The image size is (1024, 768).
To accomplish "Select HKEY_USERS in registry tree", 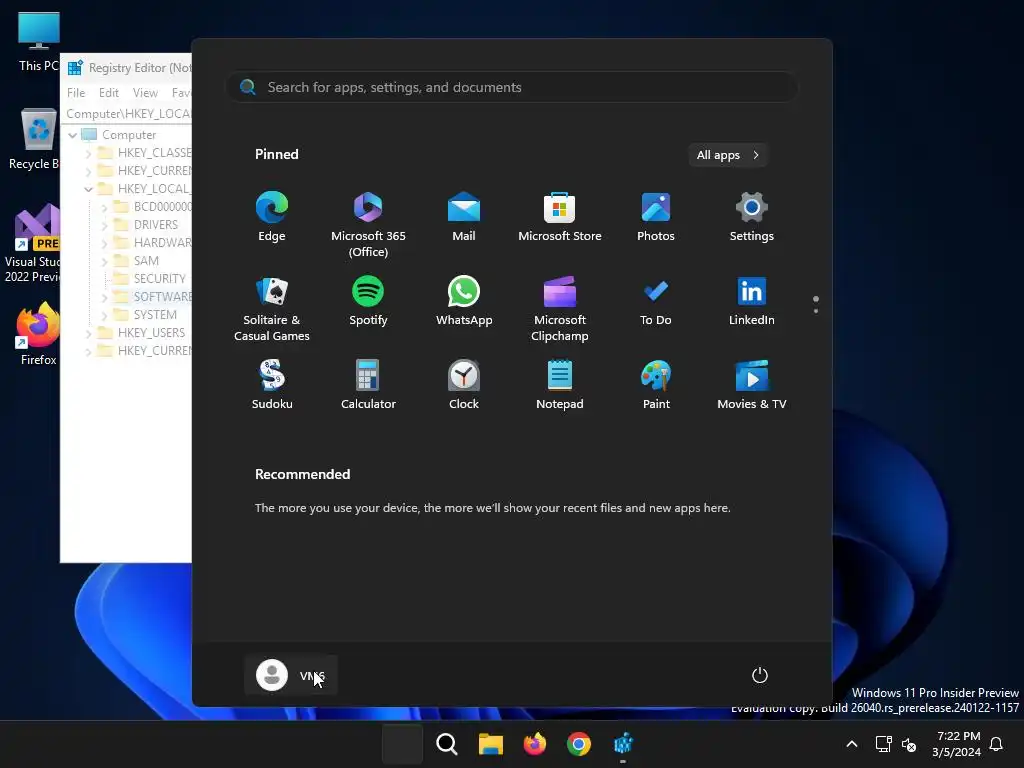I will click(x=151, y=333).
